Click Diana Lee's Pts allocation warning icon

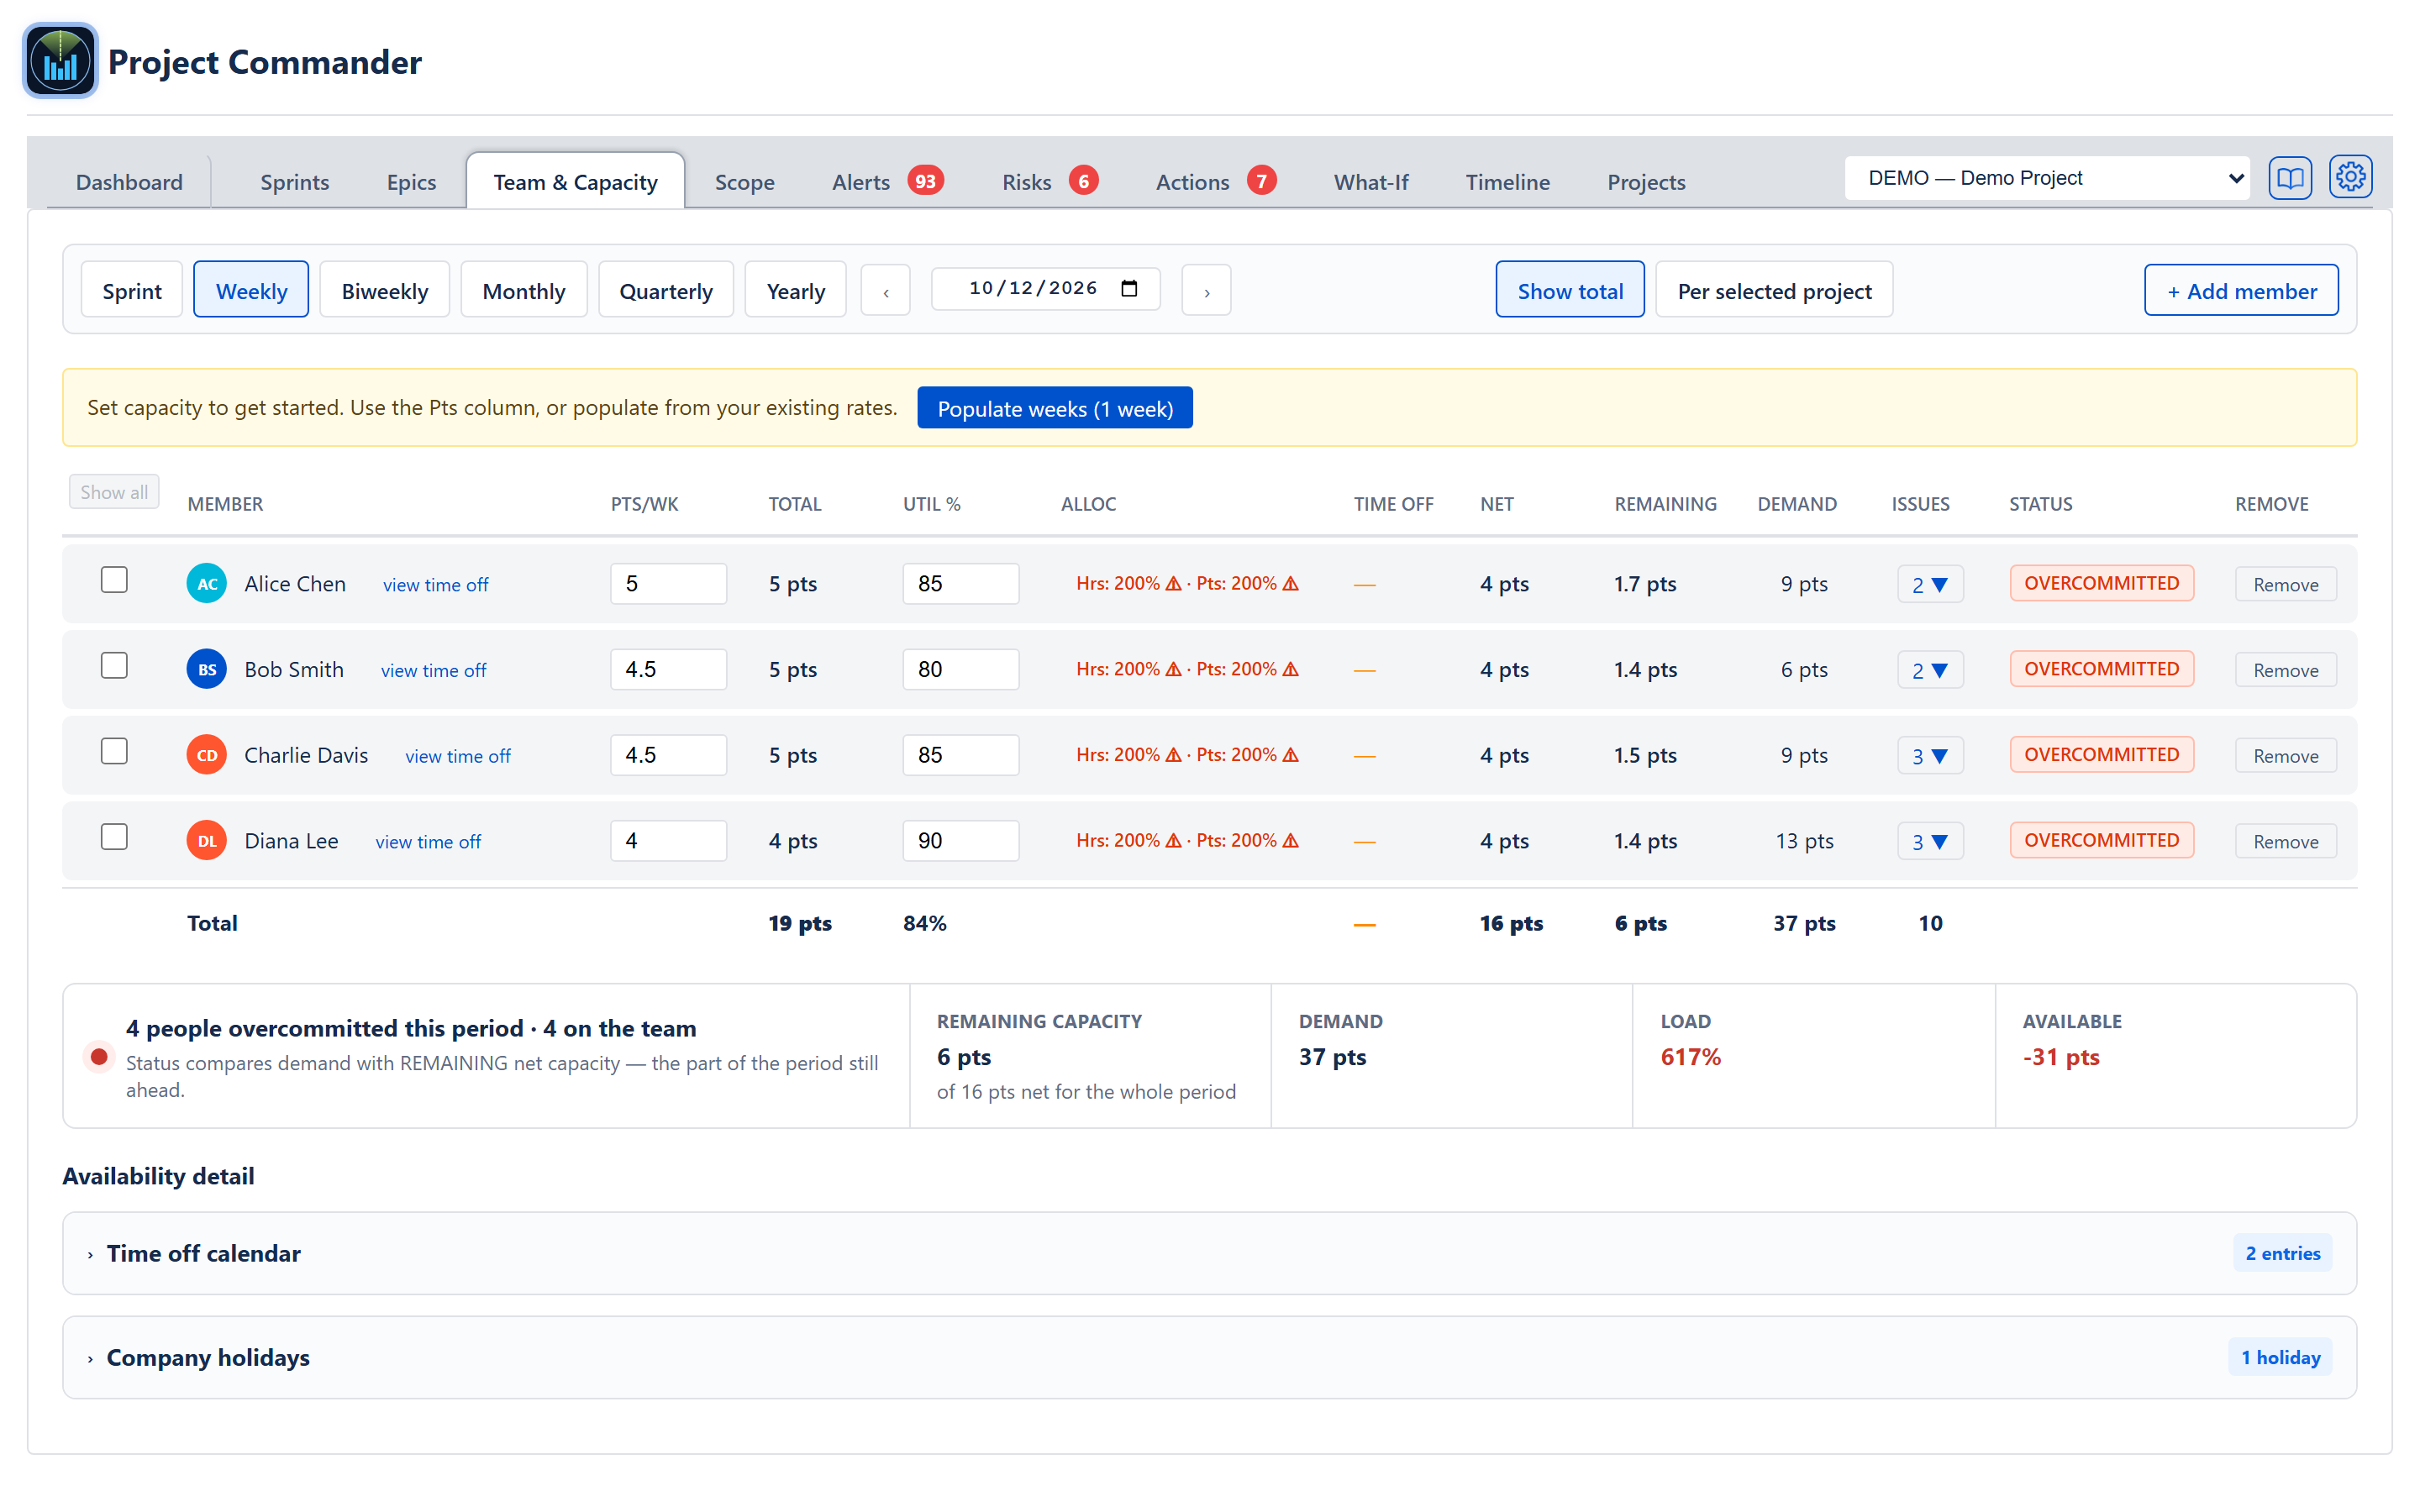pyautogui.click(x=1290, y=841)
